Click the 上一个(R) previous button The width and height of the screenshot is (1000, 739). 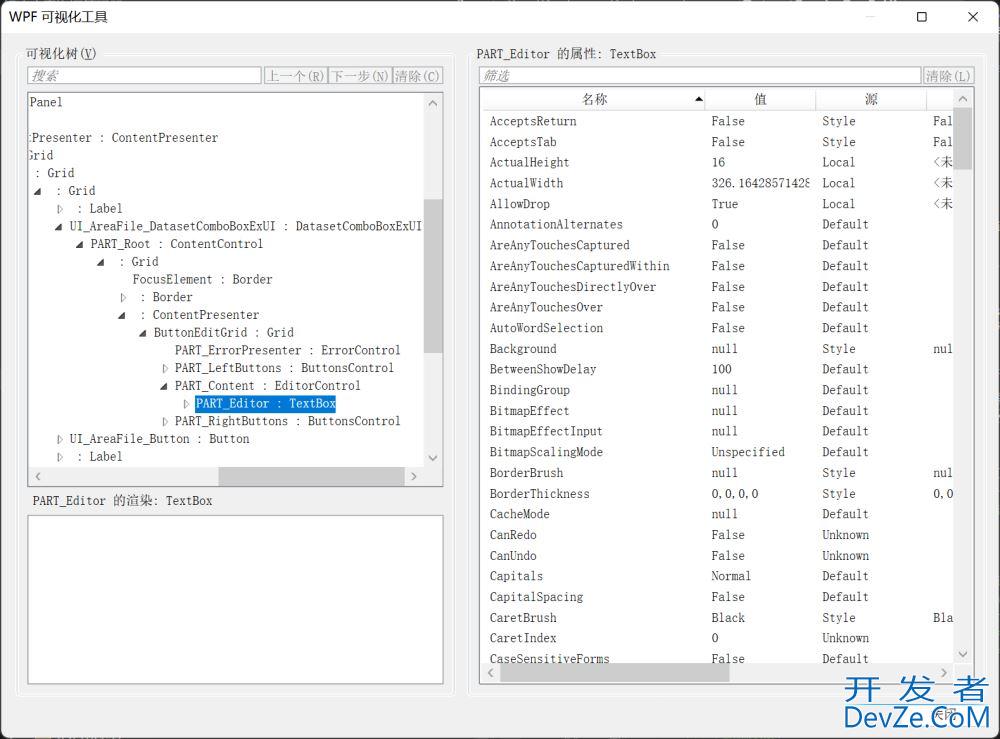click(295, 76)
